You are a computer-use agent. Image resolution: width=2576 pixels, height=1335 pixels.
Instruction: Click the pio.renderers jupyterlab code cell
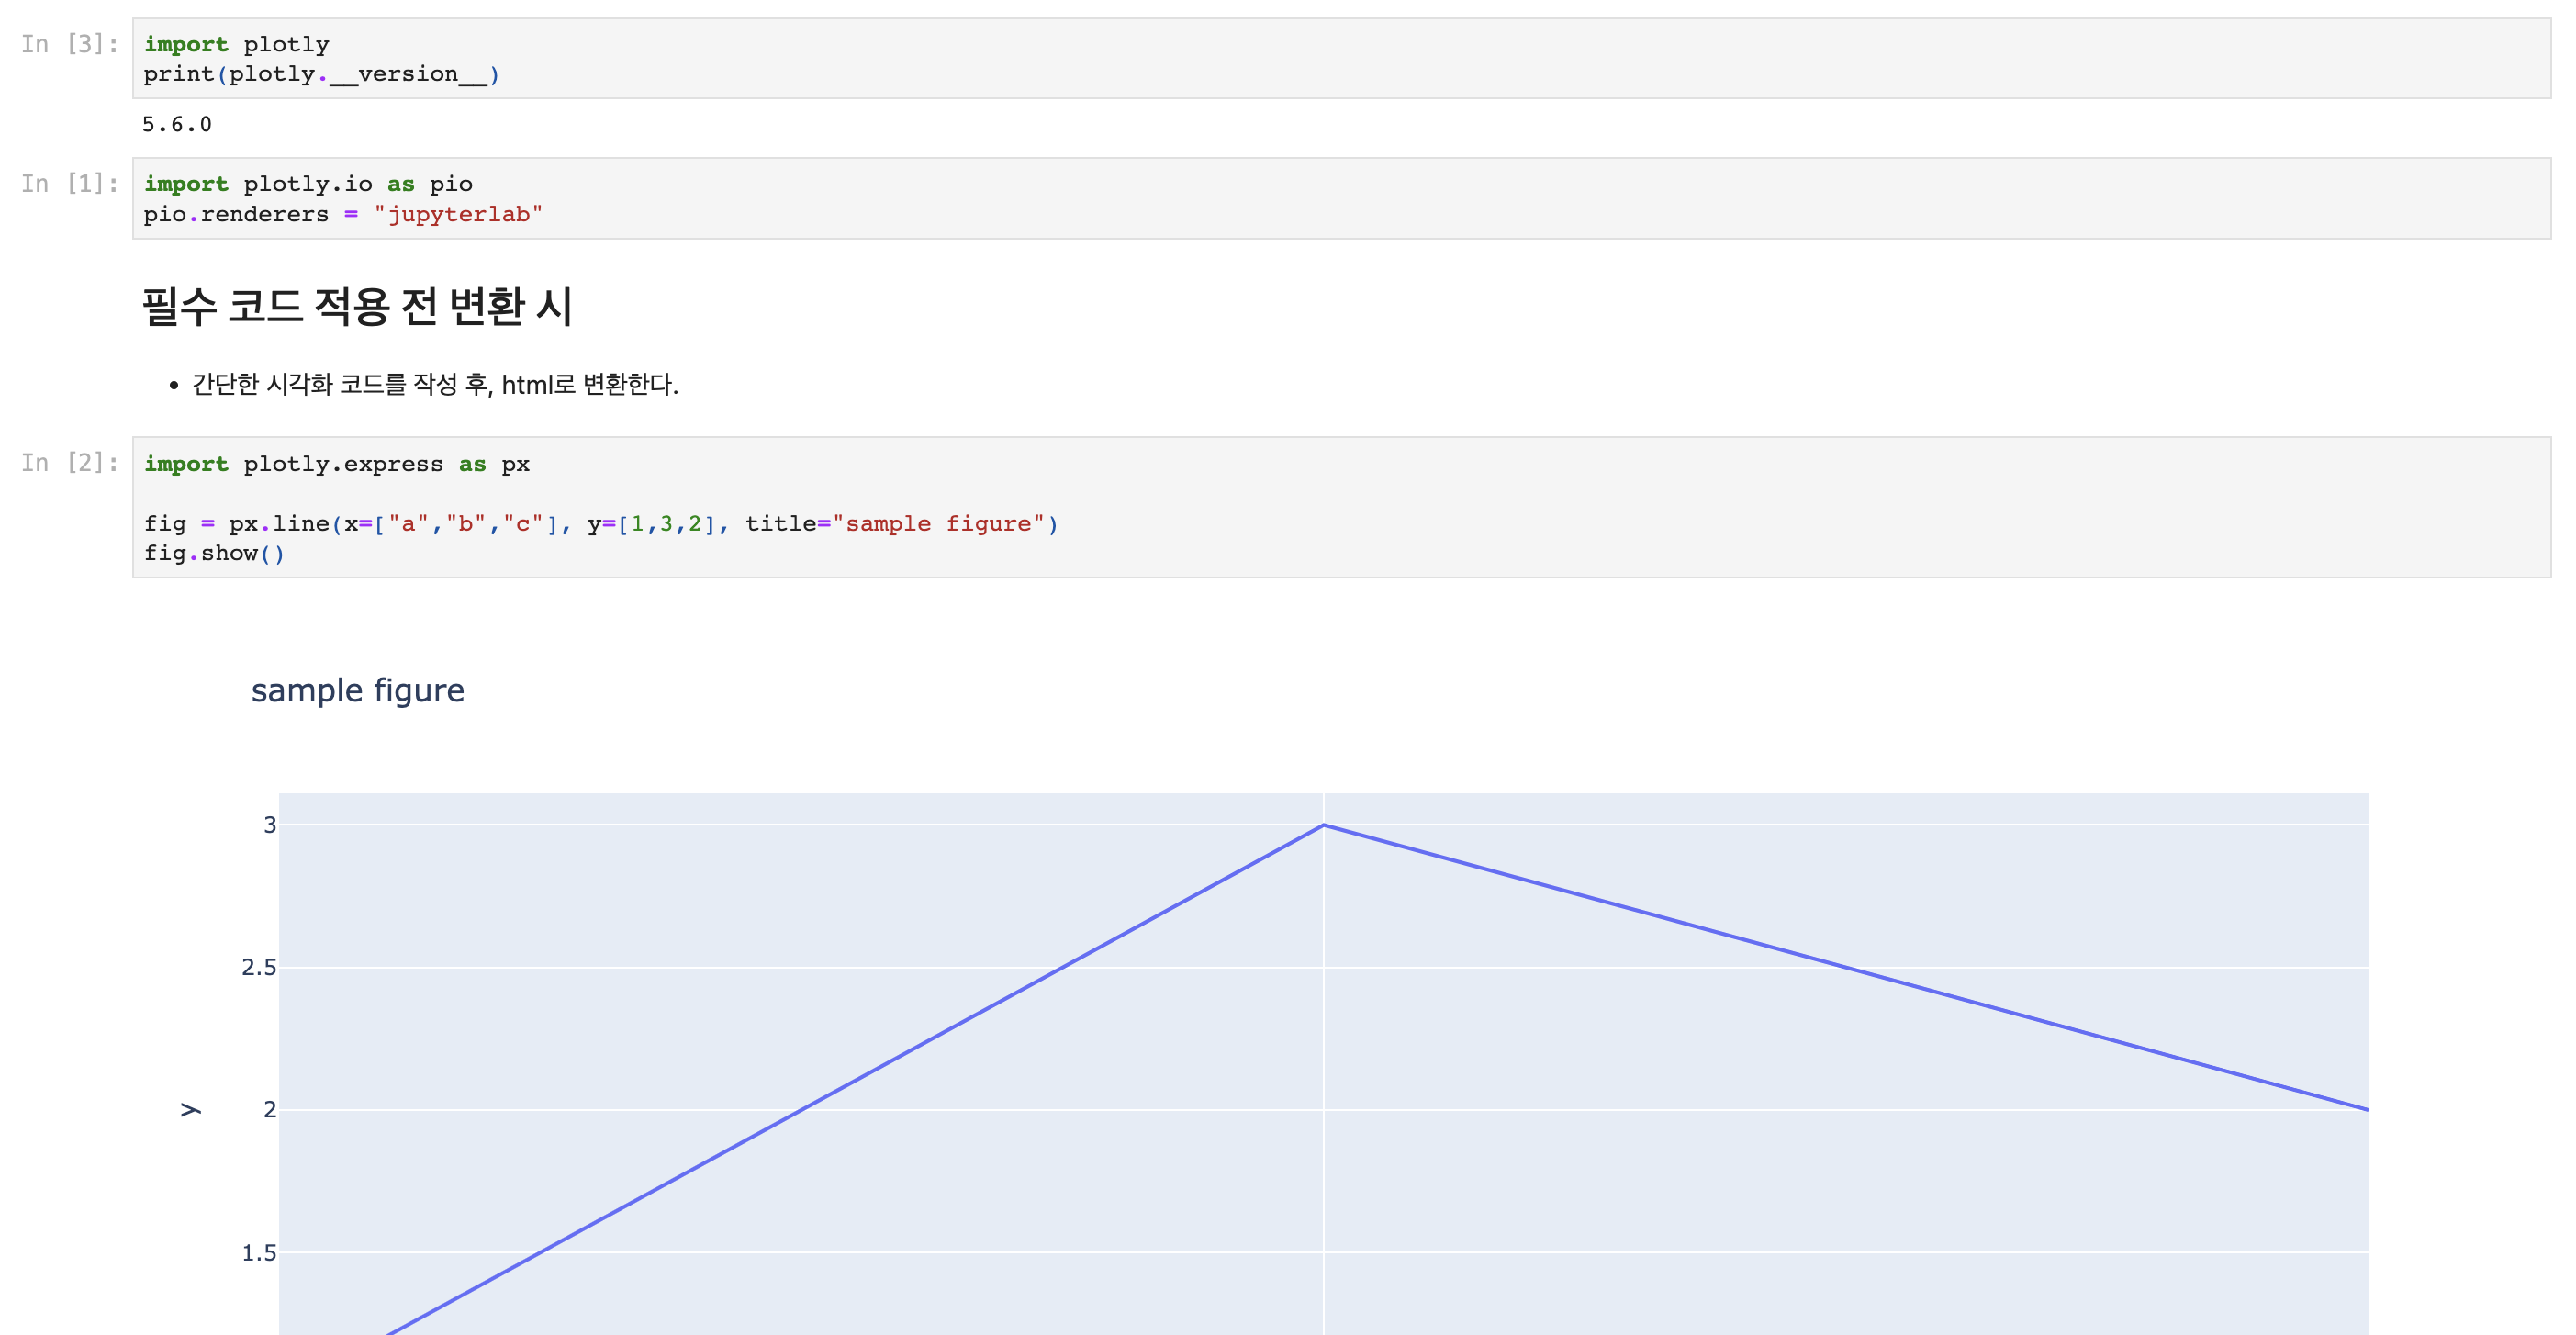pyautogui.click(x=1341, y=198)
